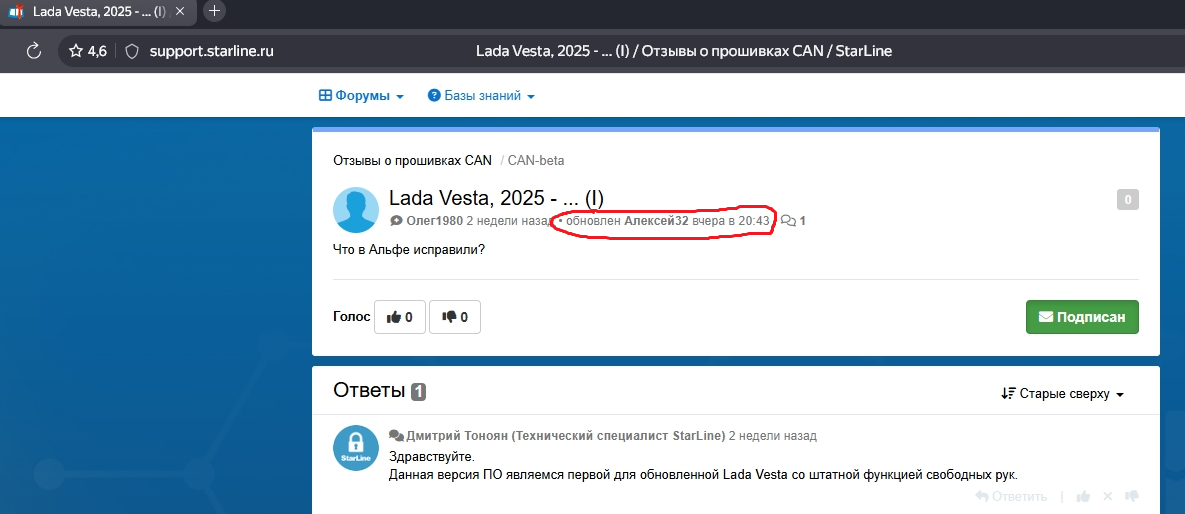Click the thumbs-up icon on the reply

(1082, 497)
